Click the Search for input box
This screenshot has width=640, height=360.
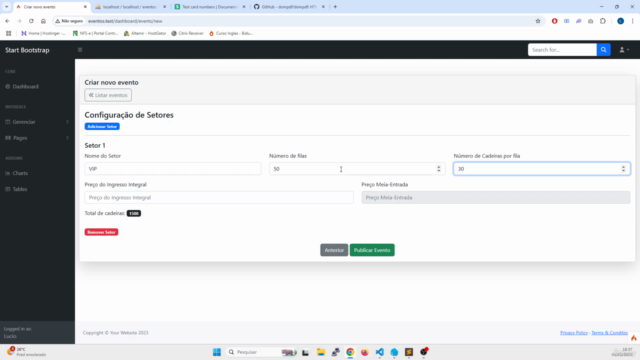[x=562, y=50]
